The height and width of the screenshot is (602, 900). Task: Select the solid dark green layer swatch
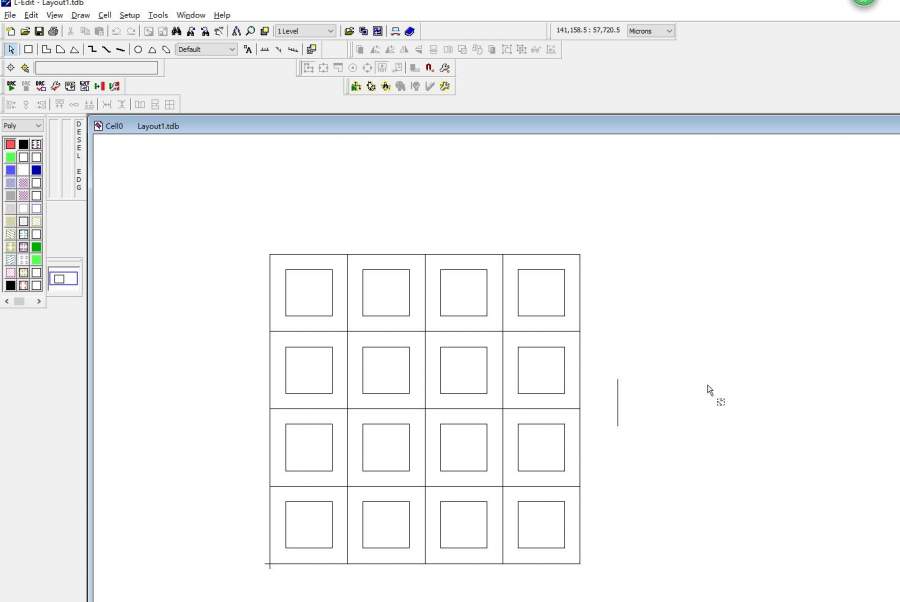[x=37, y=247]
